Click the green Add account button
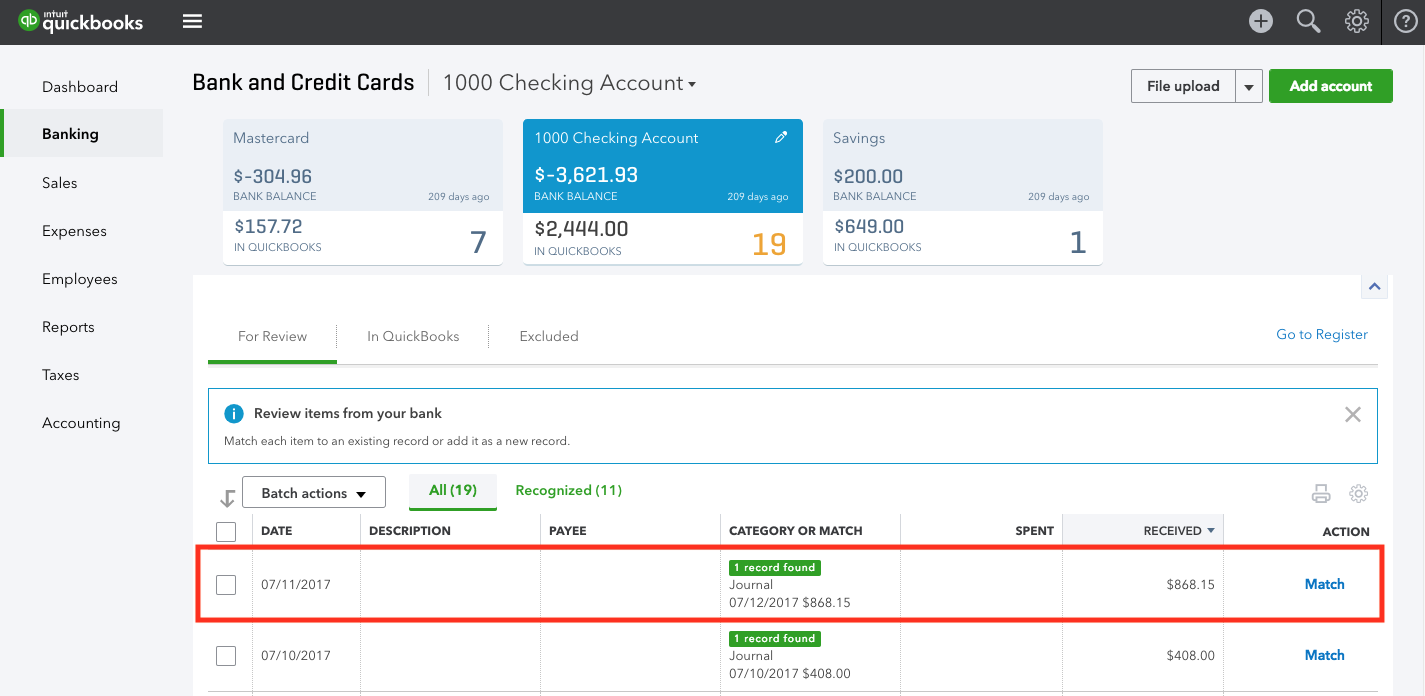This screenshot has width=1425, height=696. 1330,86
